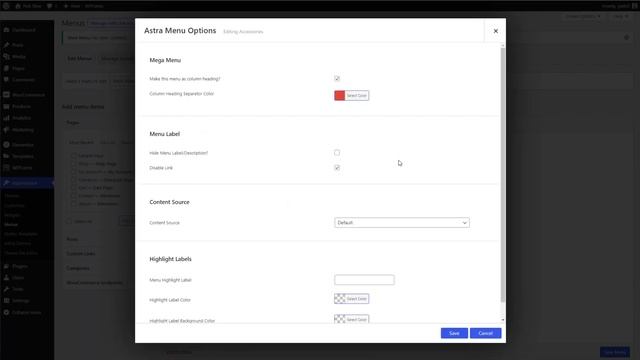Click Collapse menu icon in sidebar
The image size is (640, 360).
(x=7, y=312)
